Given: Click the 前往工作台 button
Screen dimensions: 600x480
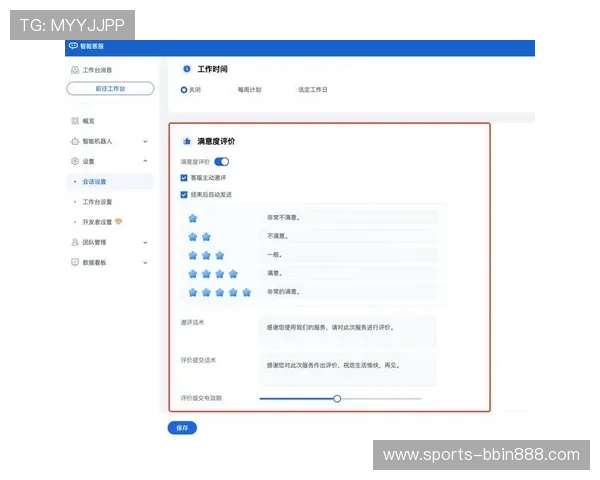Looking at the screenshot, I should point(110,88).
